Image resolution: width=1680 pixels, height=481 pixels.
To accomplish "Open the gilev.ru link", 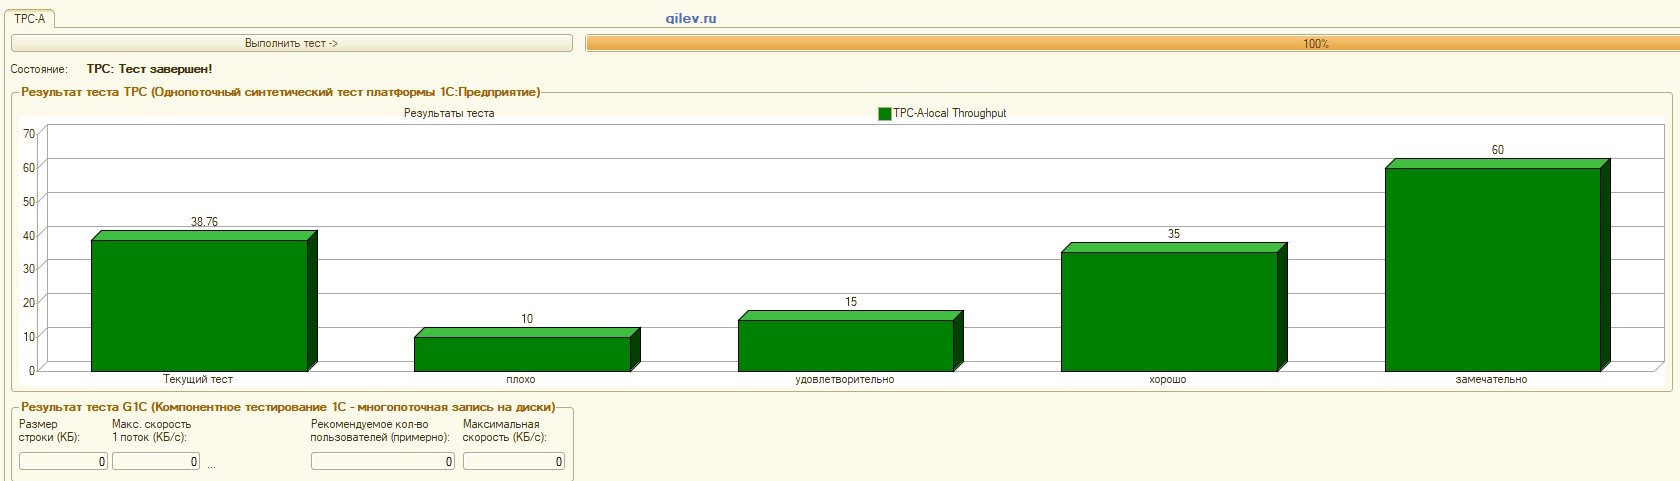I will (691, 18).
